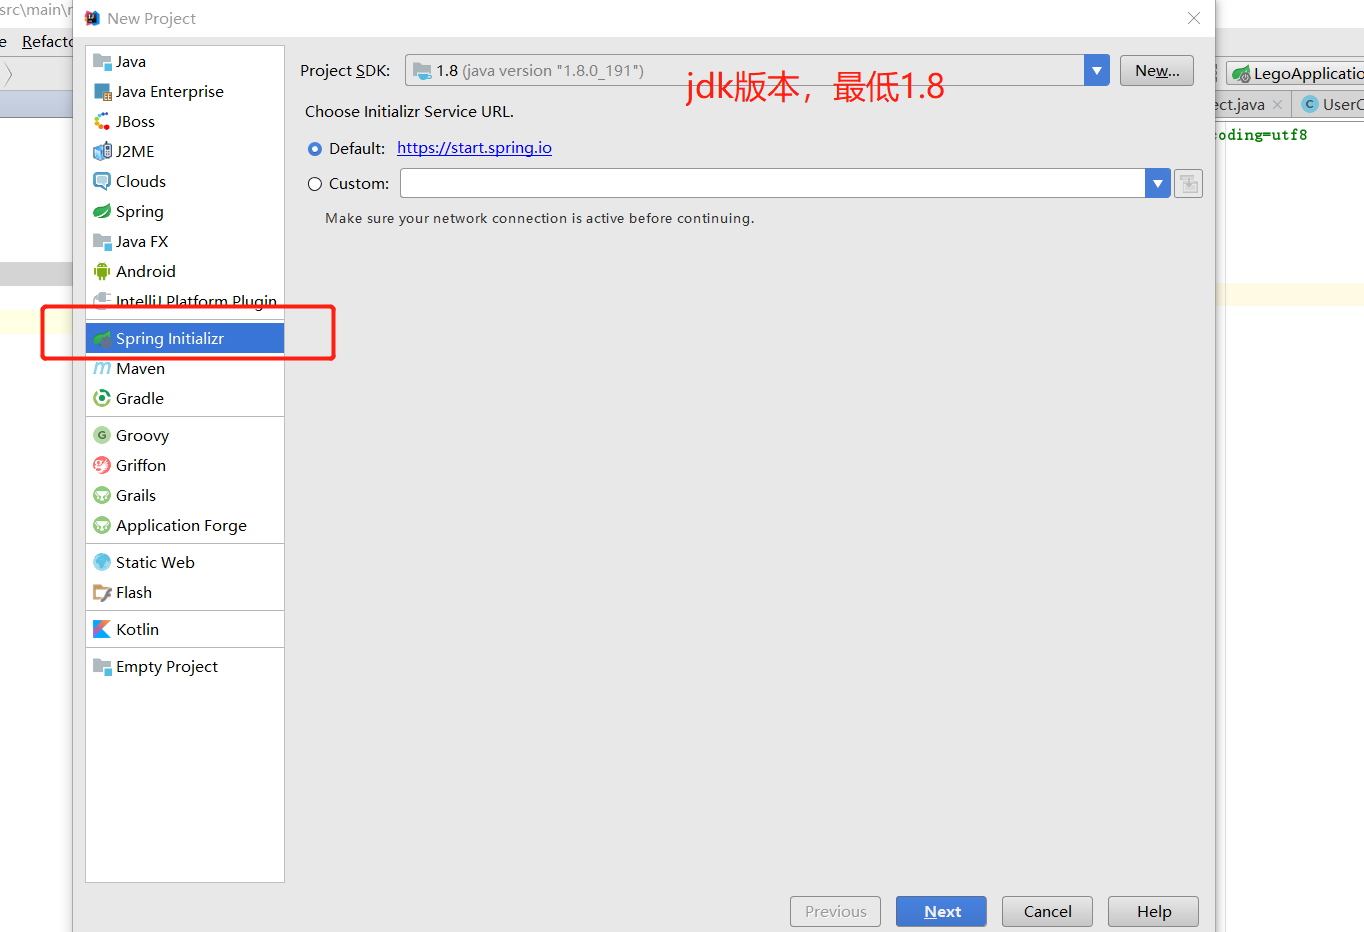Screen dimensions: 1364x932
Task: Select Groovy in the project list
Action: pos(142,436)
